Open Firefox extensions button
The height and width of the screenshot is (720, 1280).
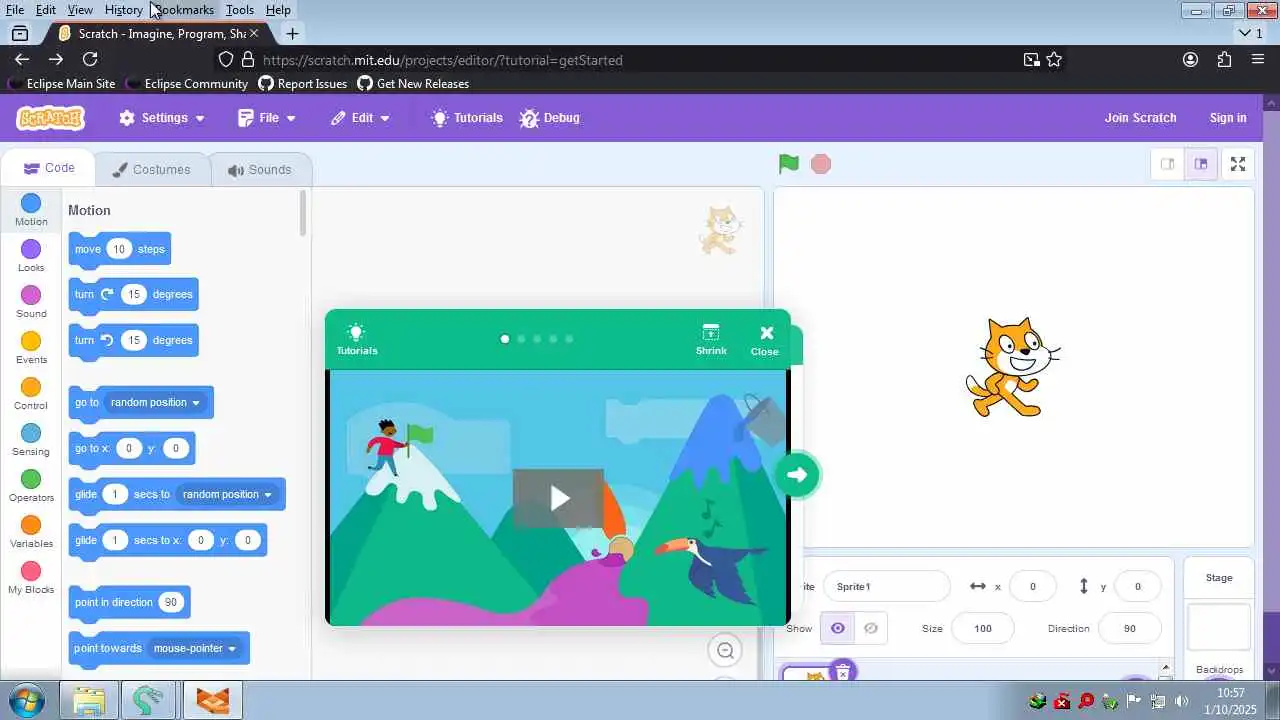tap(1224, 60)
